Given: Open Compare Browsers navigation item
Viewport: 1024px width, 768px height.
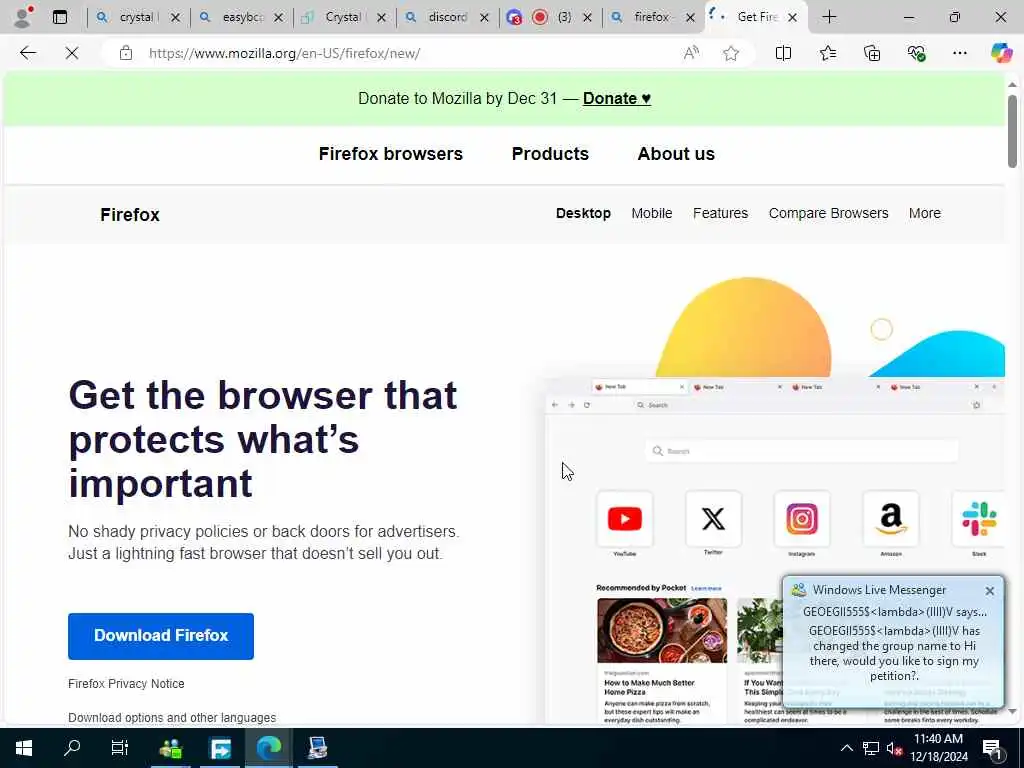Looking at the screenshot, I should pos(828,214).
